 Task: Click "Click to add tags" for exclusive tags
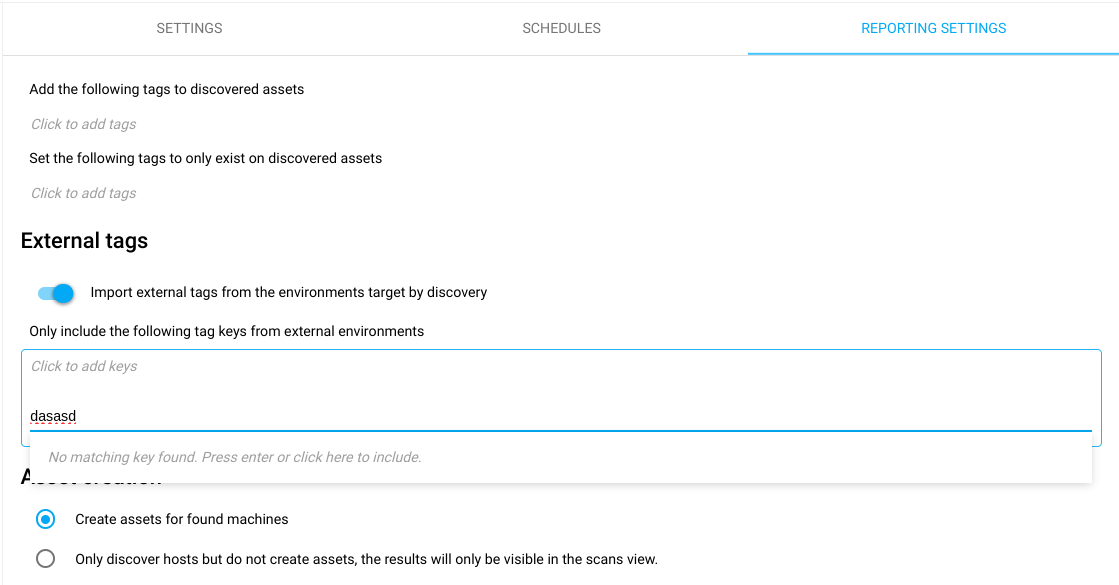(83, 192)
